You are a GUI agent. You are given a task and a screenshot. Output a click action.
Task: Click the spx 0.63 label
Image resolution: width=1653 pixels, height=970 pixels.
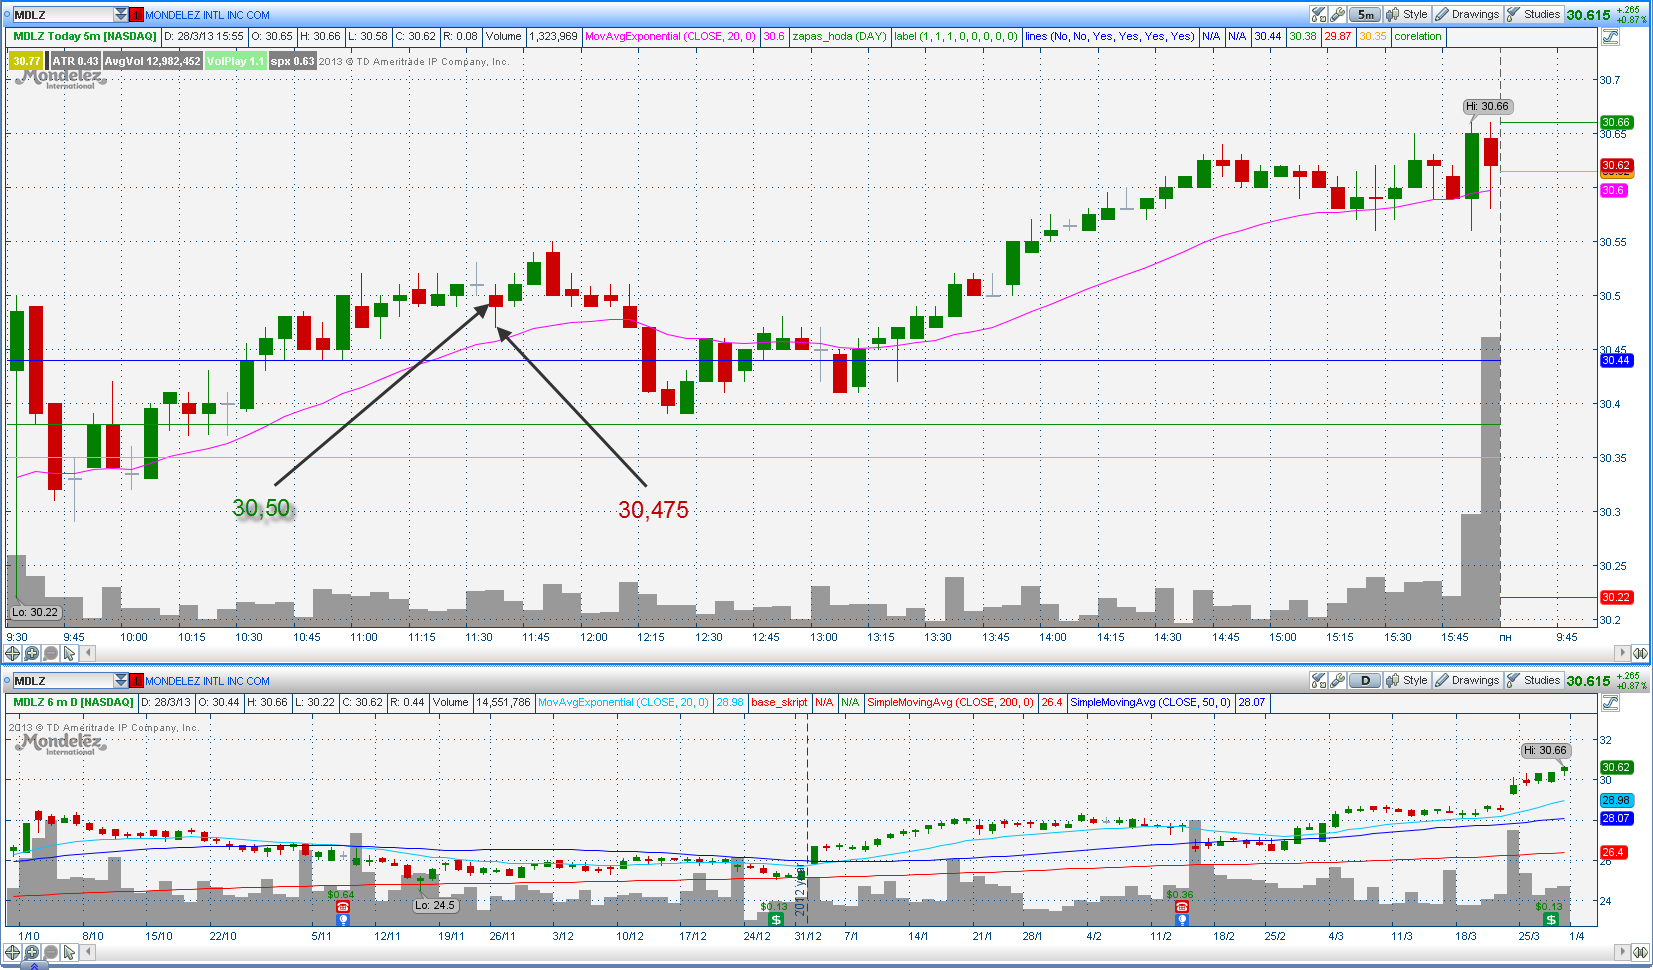click(292, 61)
